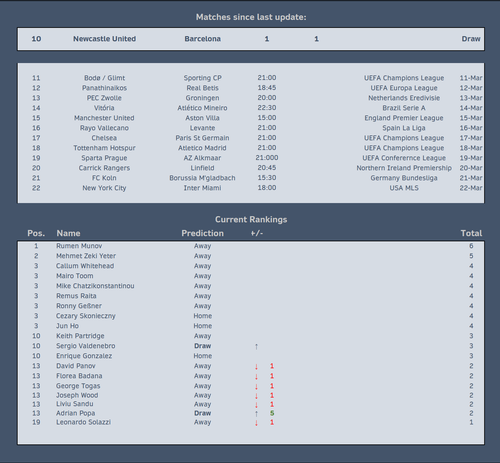Click up arrow beside Sergio Valdenebro
This screenshot has width=500, height=463.
(256, 346)
